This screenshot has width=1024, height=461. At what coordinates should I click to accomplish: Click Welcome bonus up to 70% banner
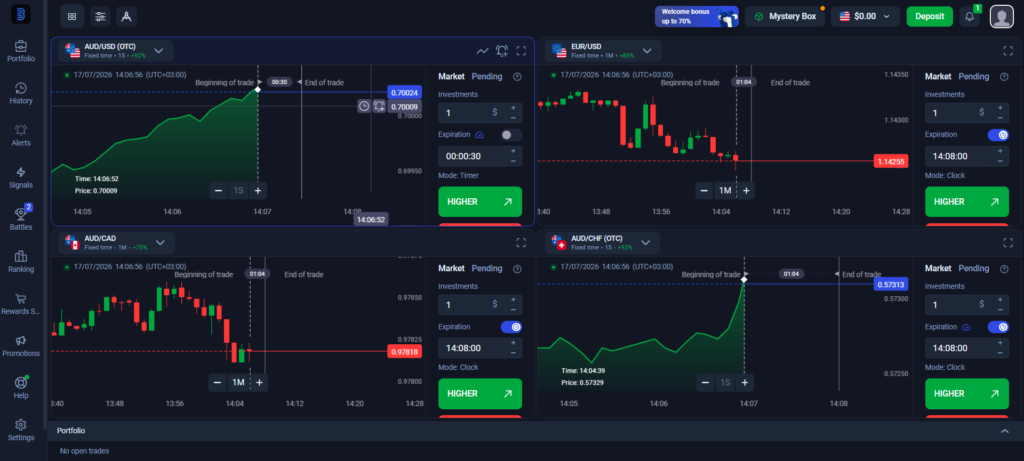697,16
